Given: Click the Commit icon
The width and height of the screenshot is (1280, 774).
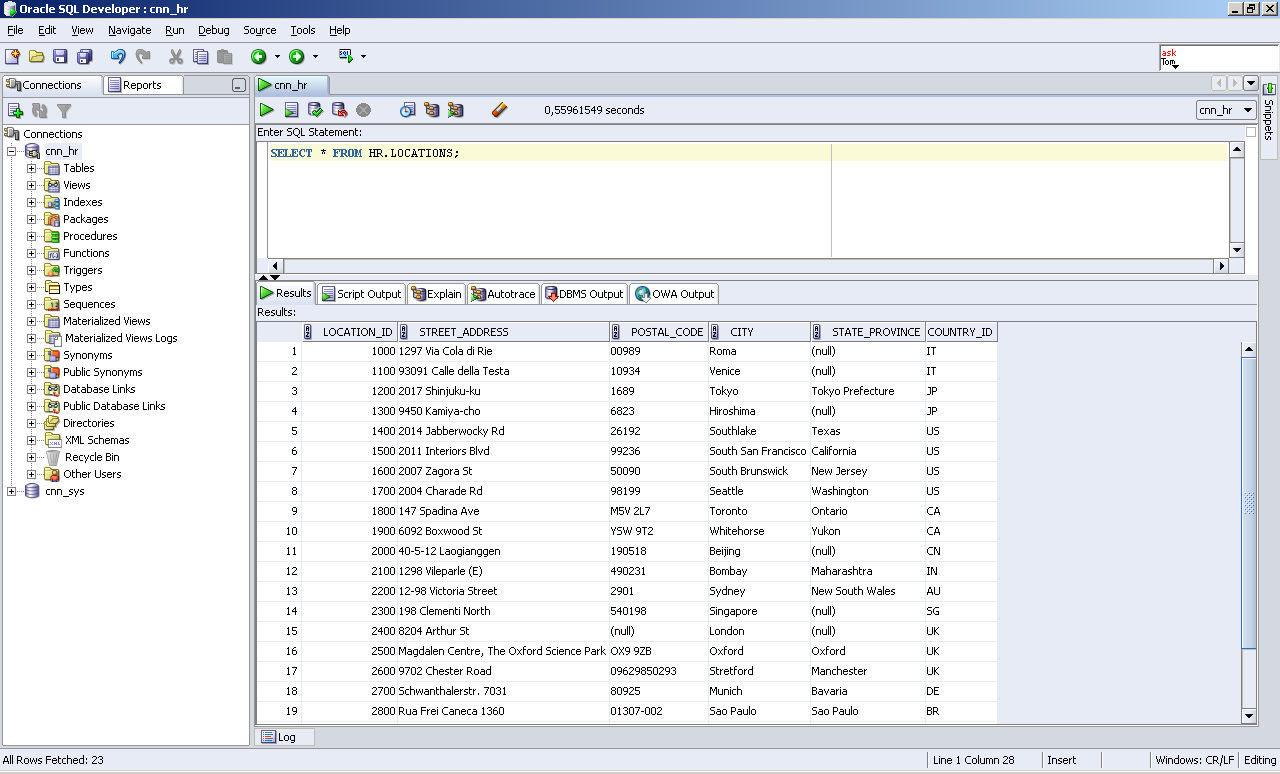Looking at the screenshot, I should [x=315, y=110].
